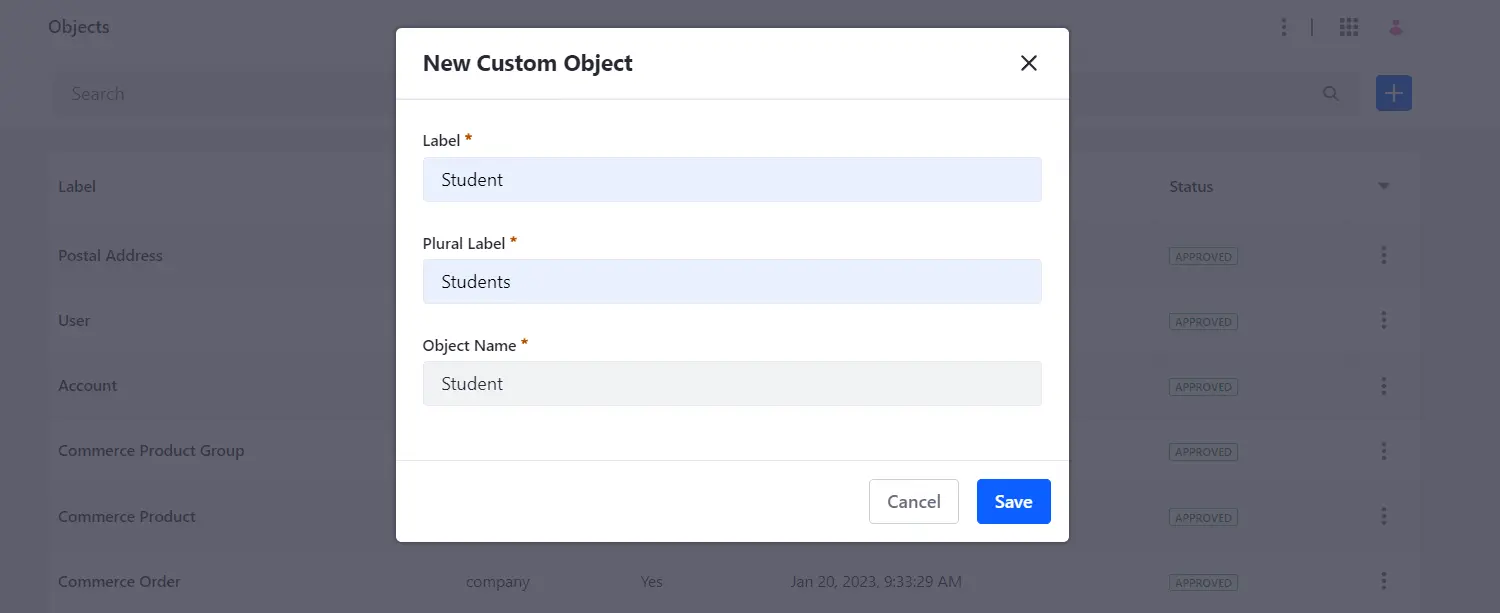
Task: Click the search magnifier icon
Action: (x=1330, y=93)
